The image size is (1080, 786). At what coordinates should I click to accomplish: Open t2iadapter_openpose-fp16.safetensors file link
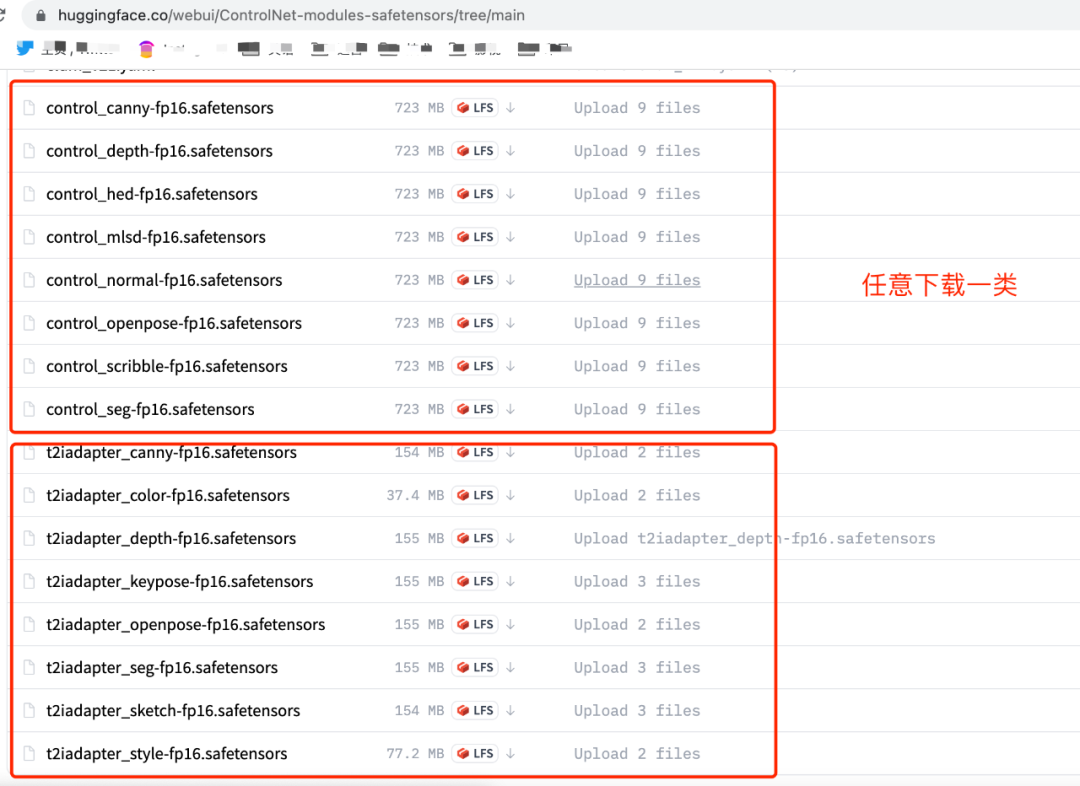coord(185,625)
